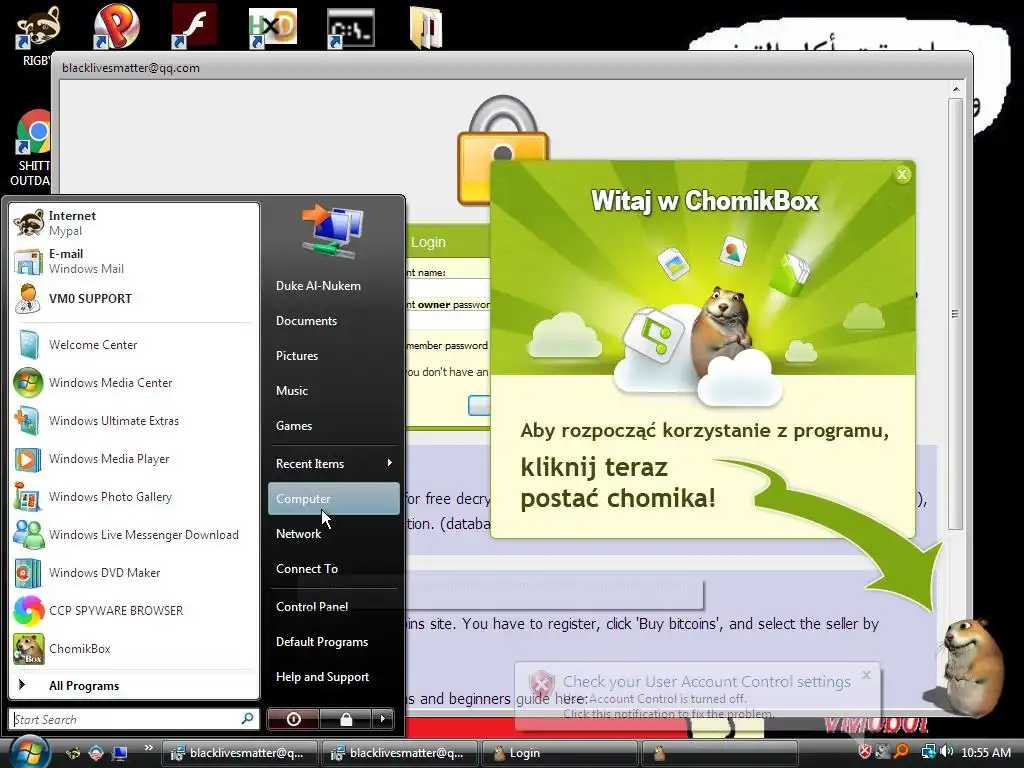Click the 10:55 AM clock

[x=985, y=752]
